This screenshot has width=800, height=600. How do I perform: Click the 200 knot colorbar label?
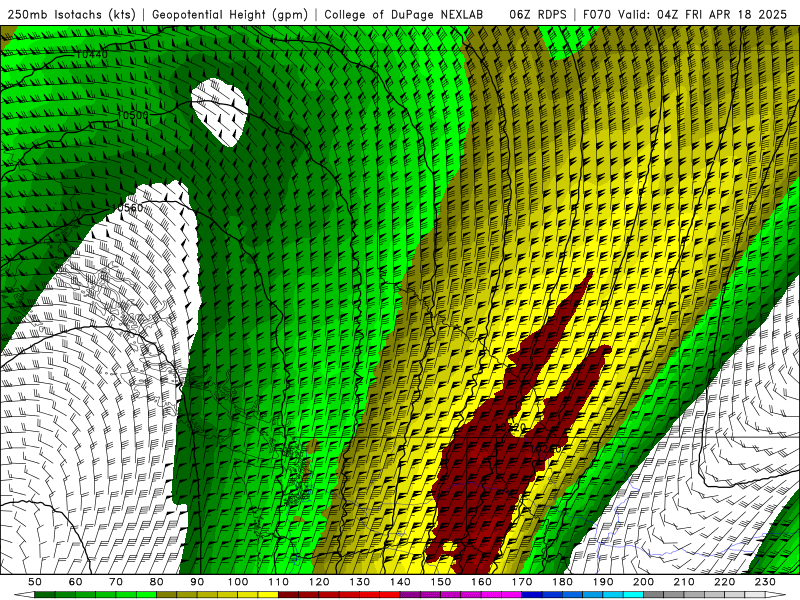pos(643,582)
